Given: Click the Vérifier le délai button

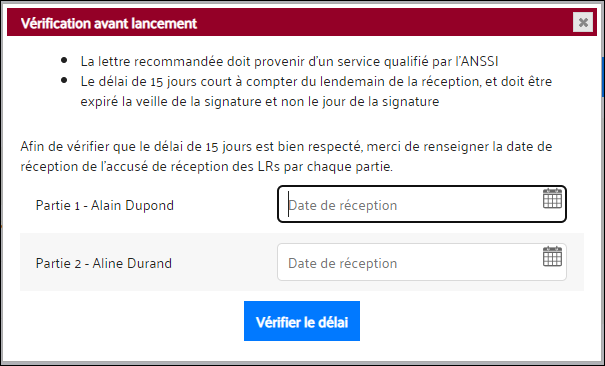Looking at the screenshot, I should click(x=302, y=321).
